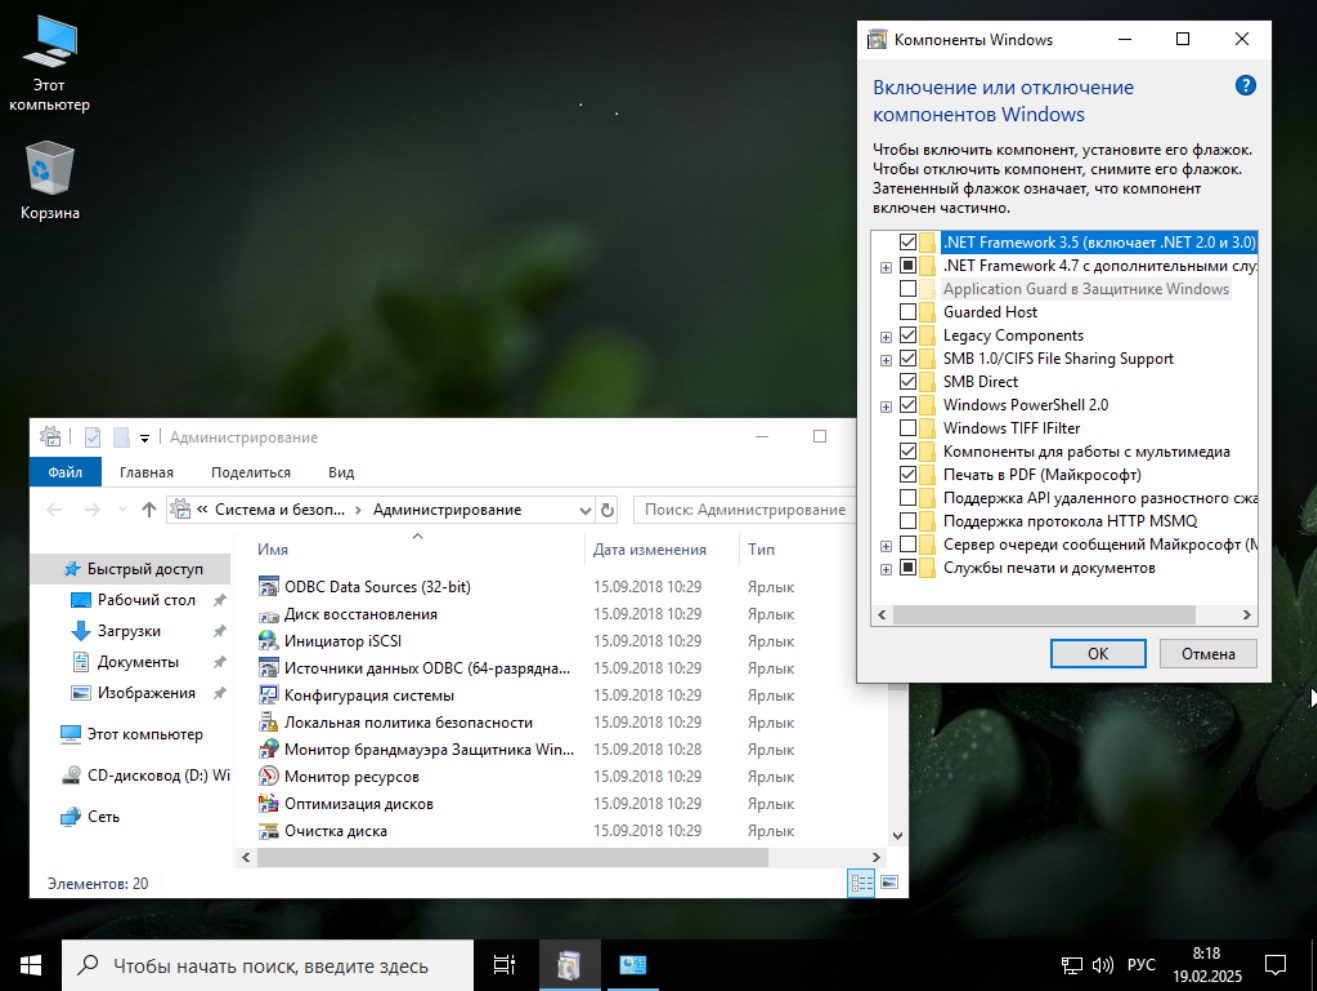1317x991 pixels.
Task: Uncheck SMB Direct component
Action: (910, 381)
